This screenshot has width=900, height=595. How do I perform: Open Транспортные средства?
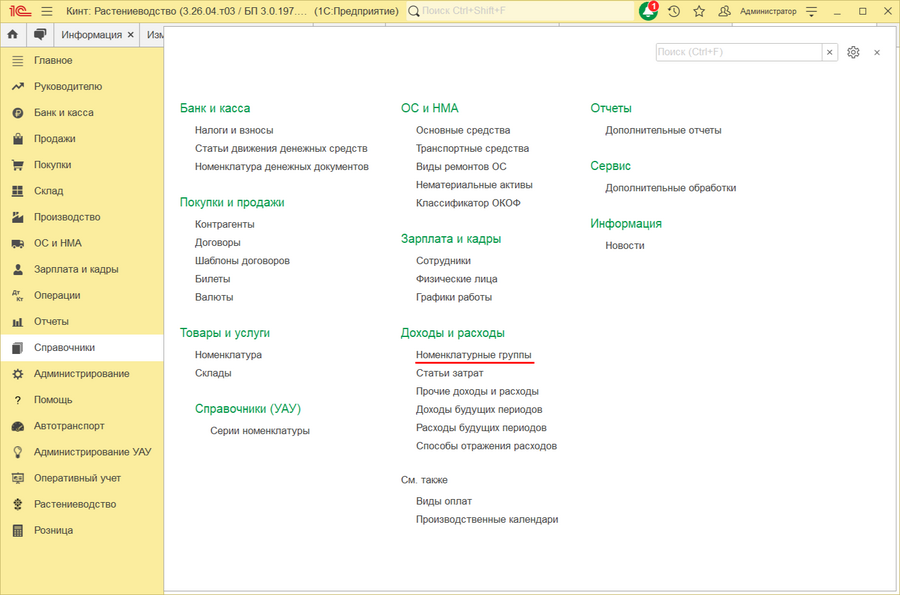point(472,149)
